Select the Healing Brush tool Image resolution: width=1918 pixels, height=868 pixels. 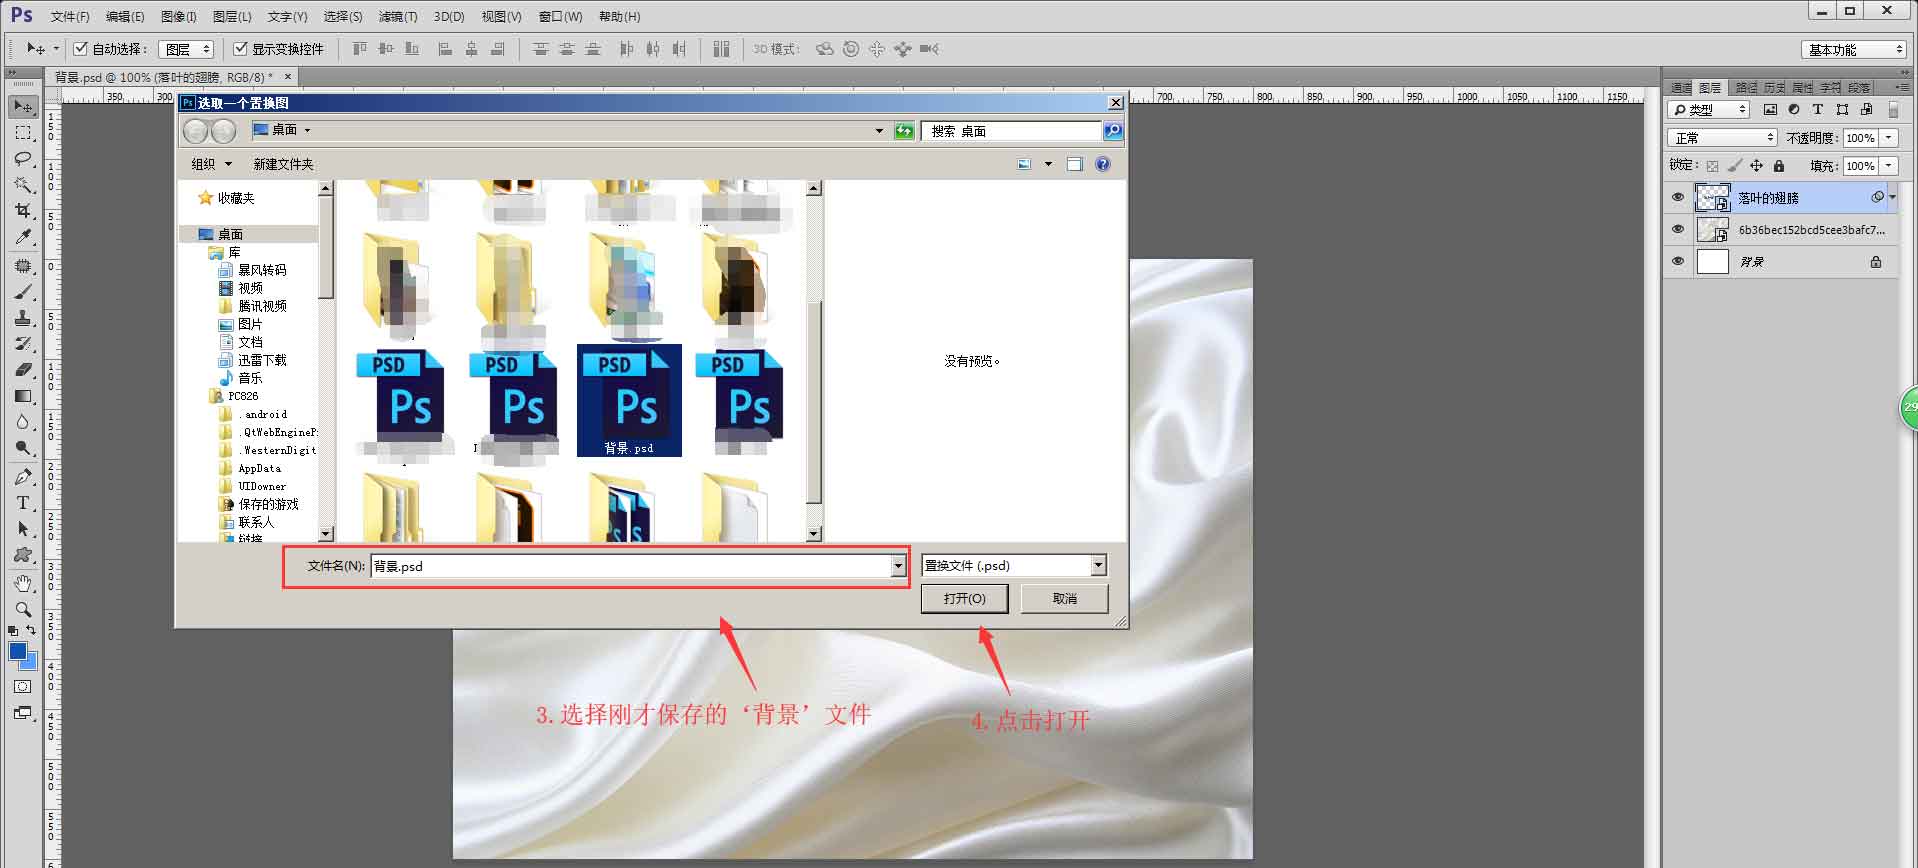23,266
